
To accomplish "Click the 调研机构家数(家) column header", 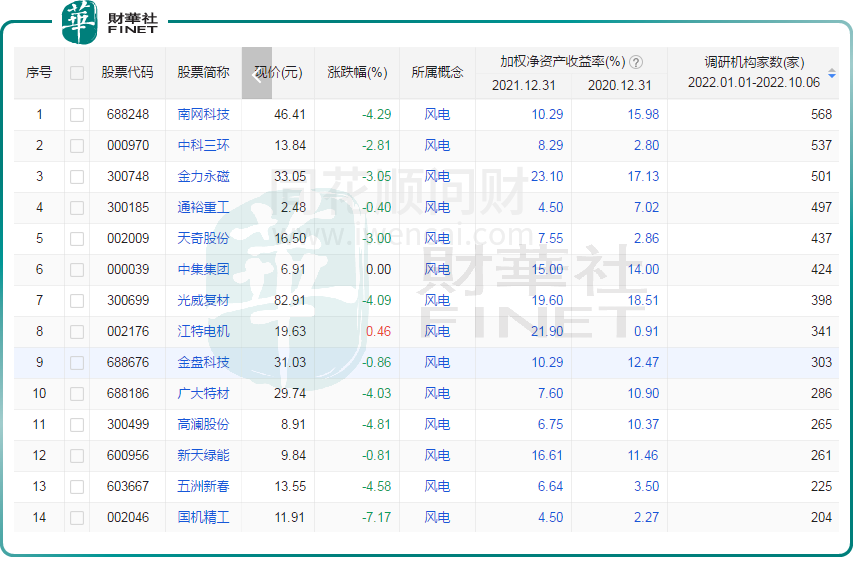I will [754, 62].
